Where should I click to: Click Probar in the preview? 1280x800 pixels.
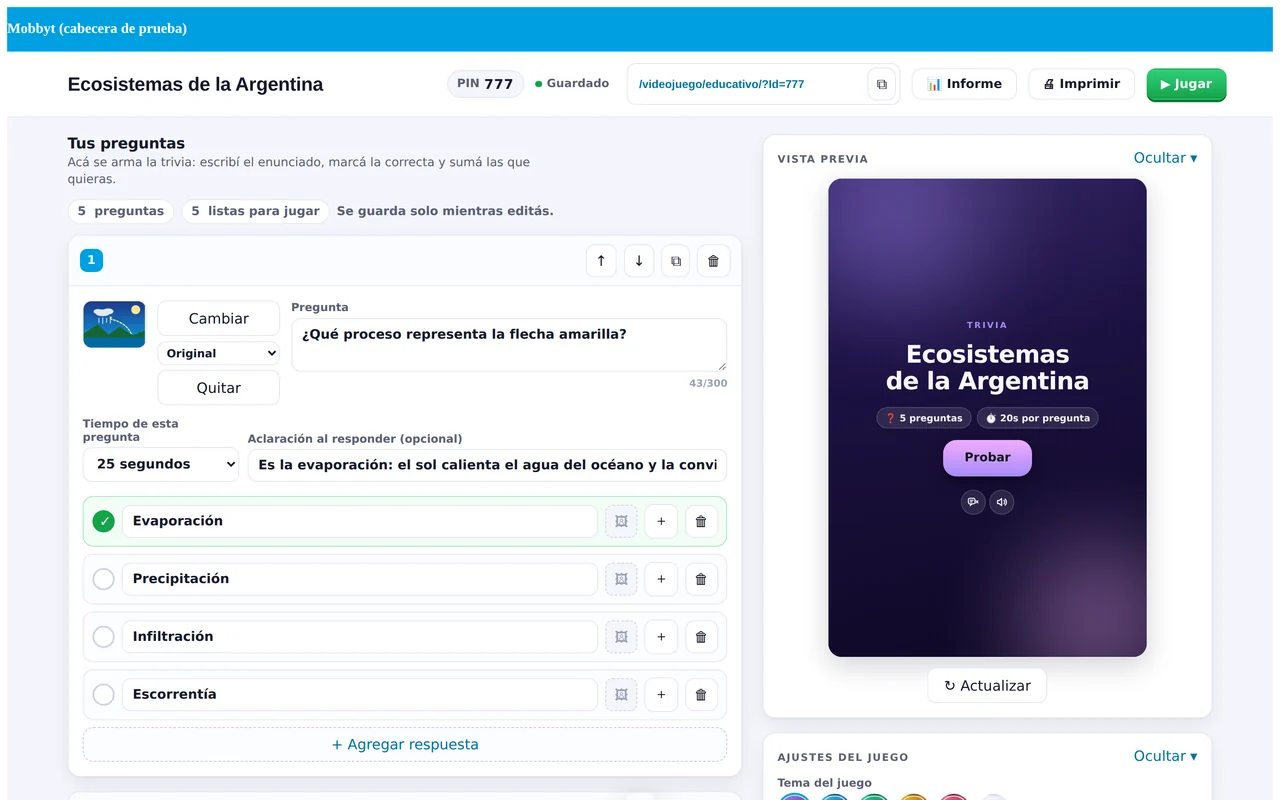pyautogui.click(x=987, y=457)
